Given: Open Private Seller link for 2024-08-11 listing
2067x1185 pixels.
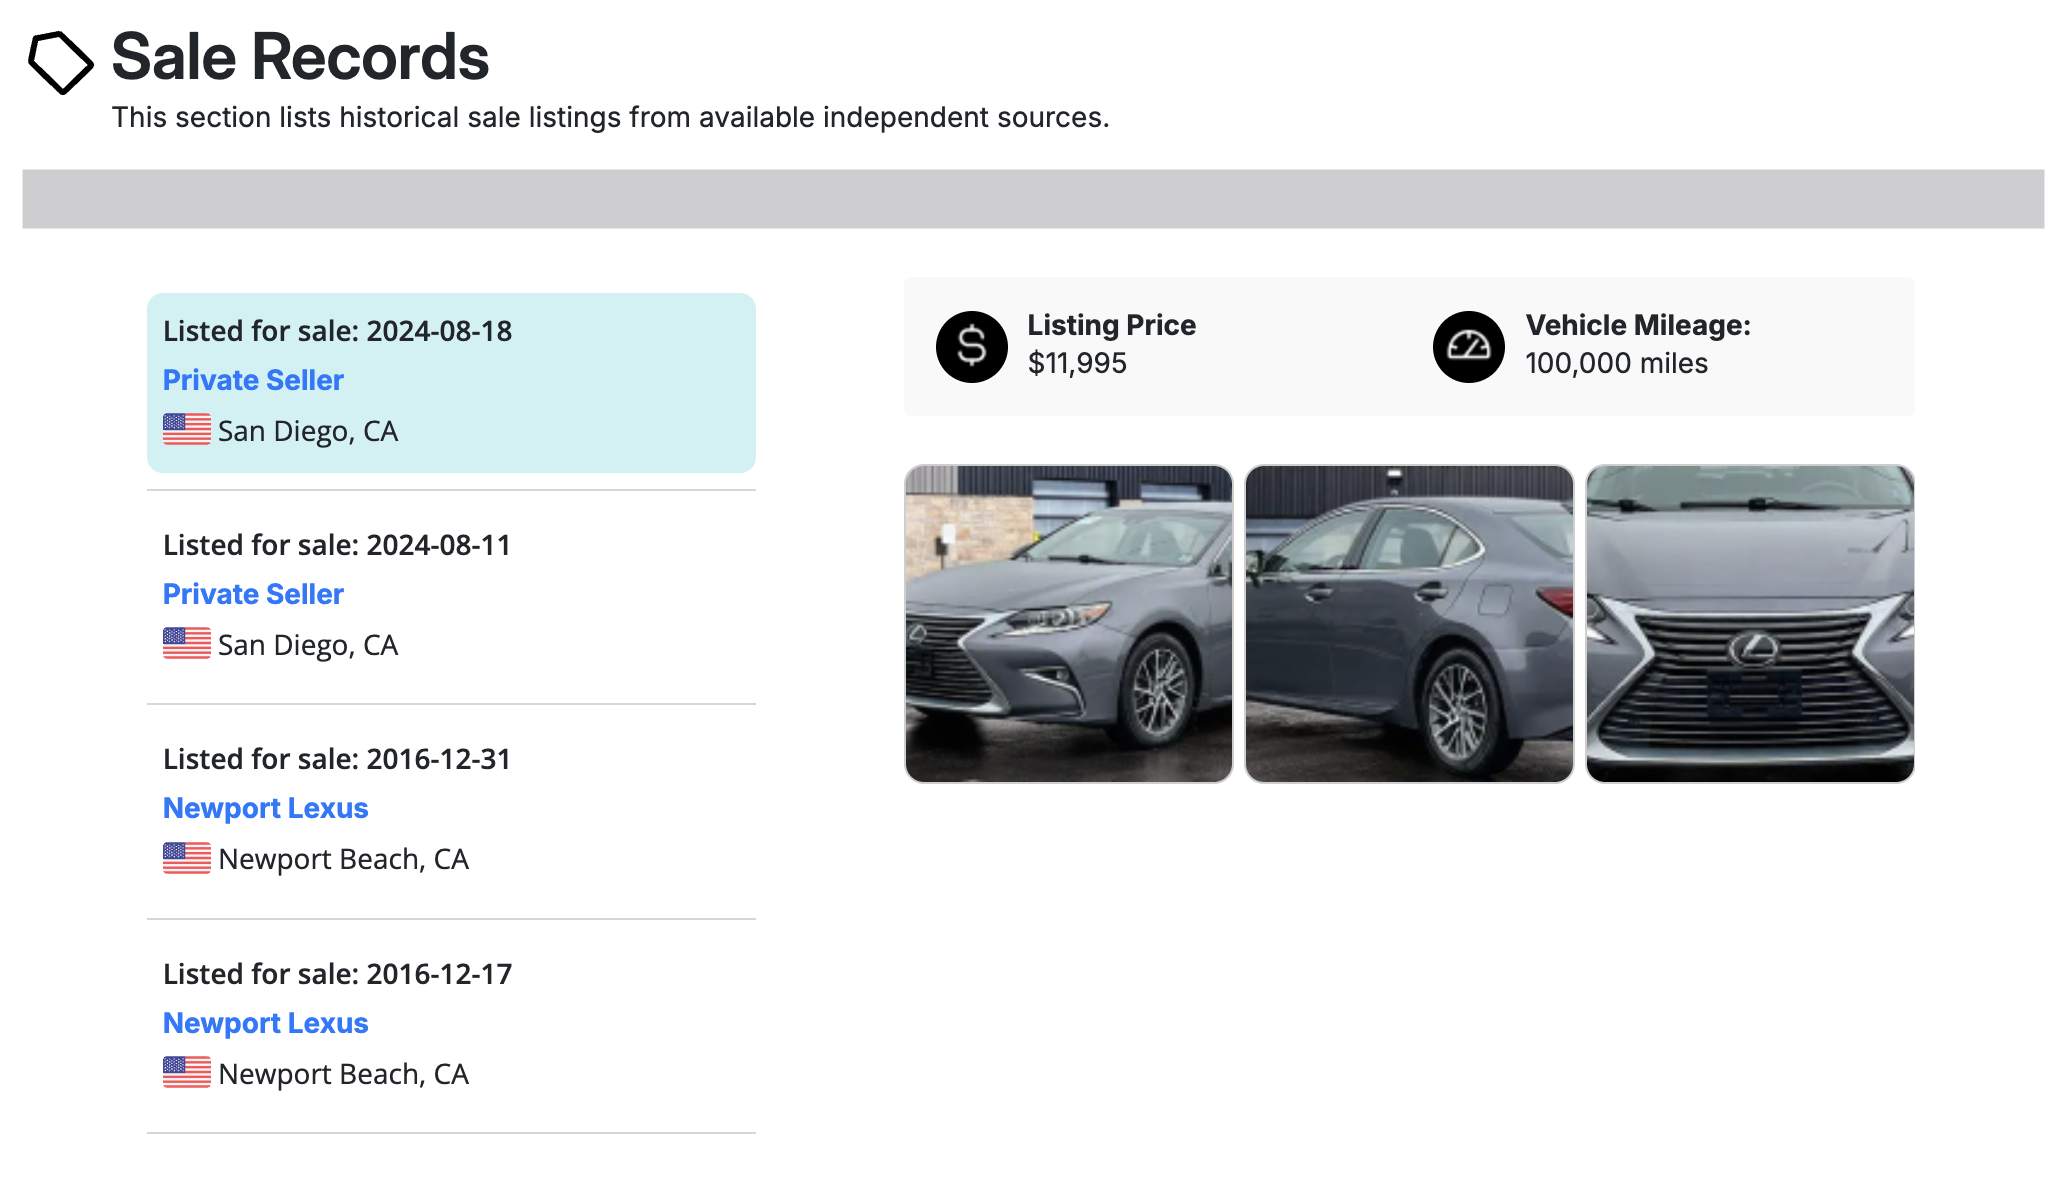Looking at the screenshot, I should pos(253,594).
